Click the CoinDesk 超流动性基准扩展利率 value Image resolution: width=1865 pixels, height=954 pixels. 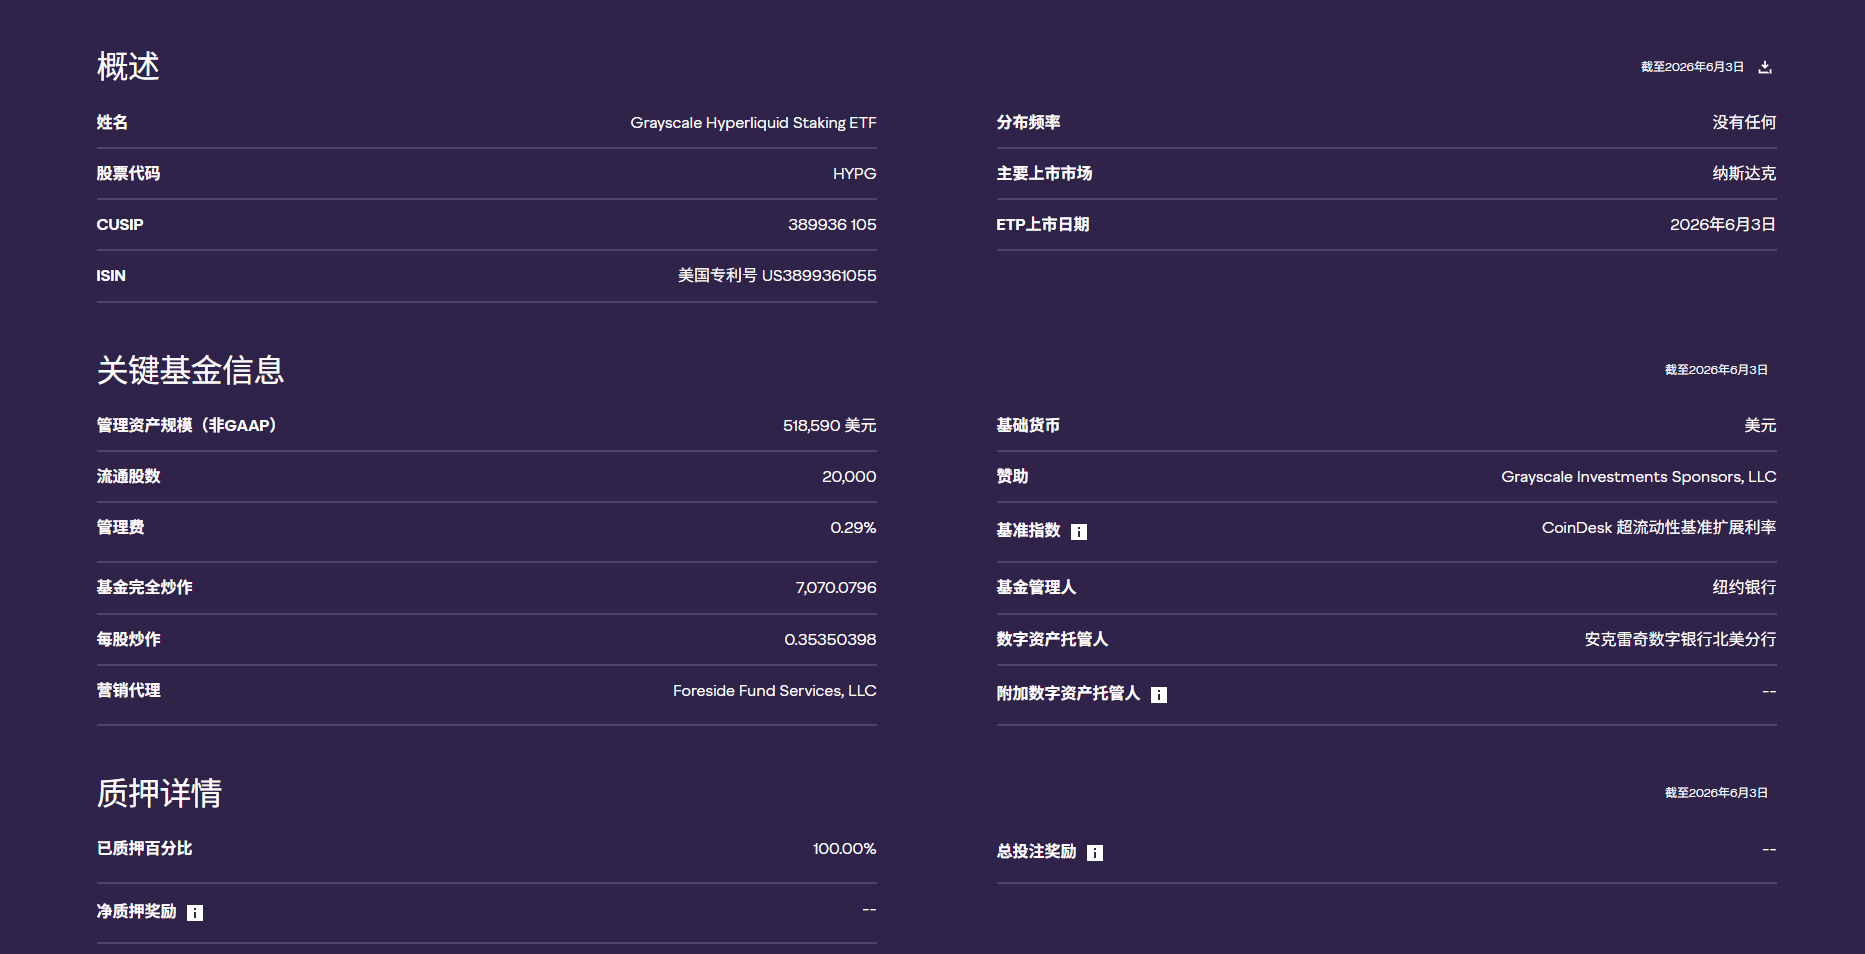(x=1659, y=528)
